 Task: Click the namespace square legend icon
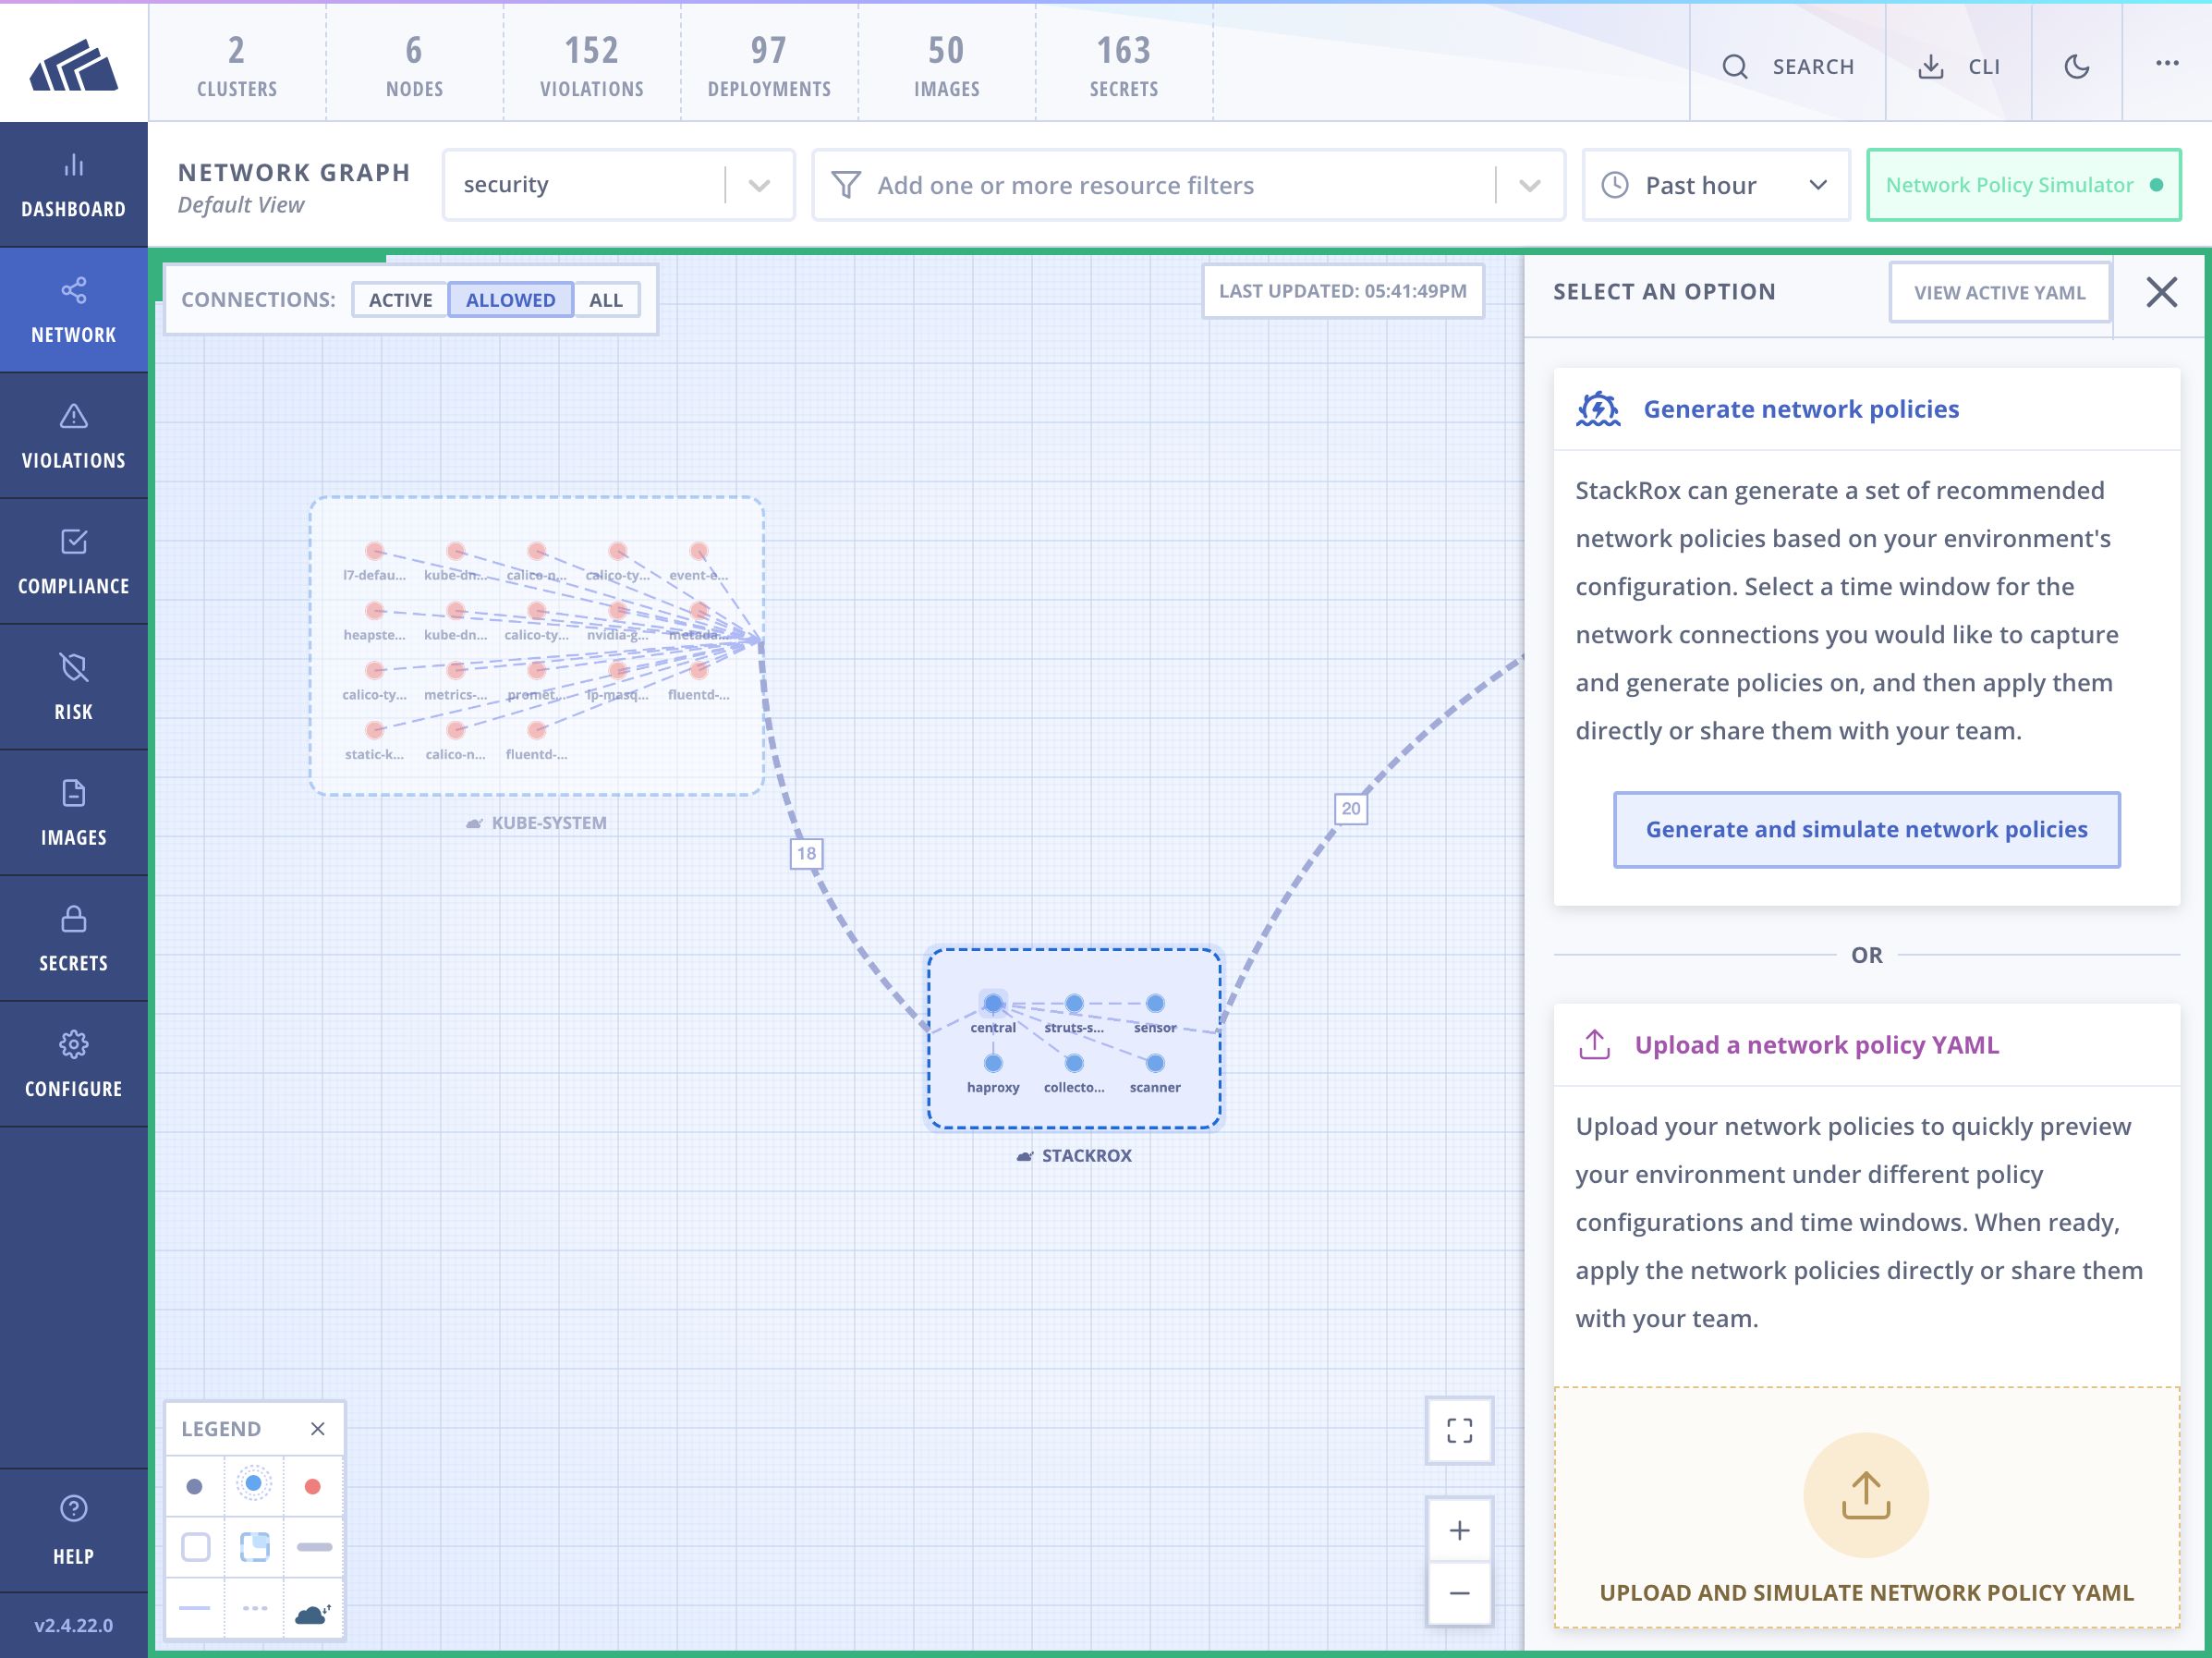pos(195,1547)
